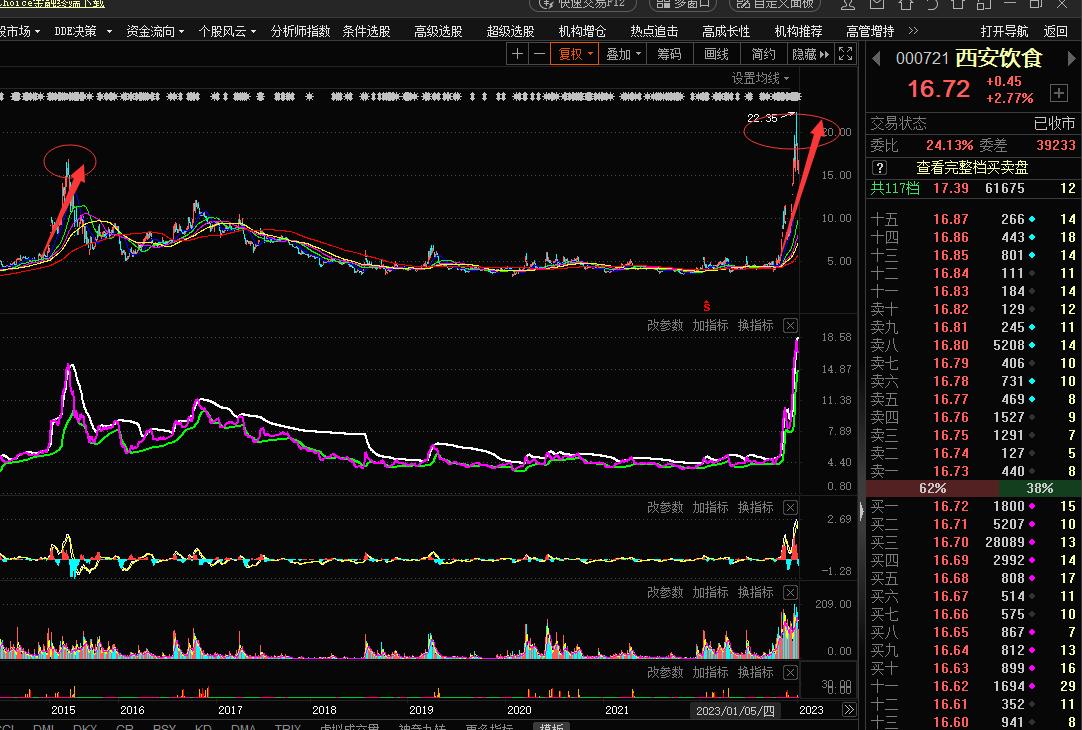Toggle fullscreen chart view icon
This screenshot has width=1082, height=730.
(845, 54)
